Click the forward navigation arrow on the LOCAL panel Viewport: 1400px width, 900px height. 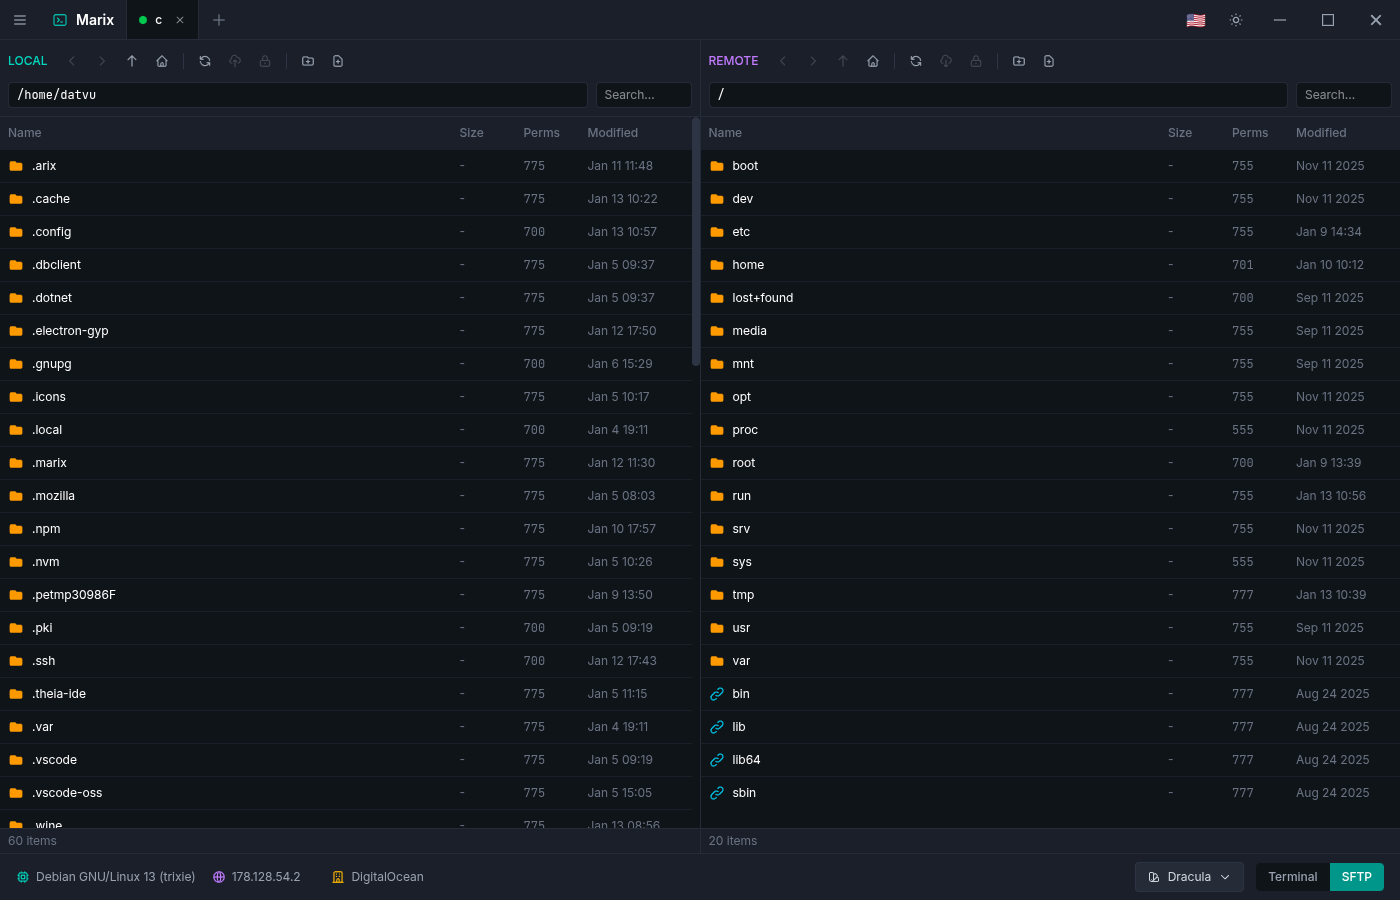(102, 61)
